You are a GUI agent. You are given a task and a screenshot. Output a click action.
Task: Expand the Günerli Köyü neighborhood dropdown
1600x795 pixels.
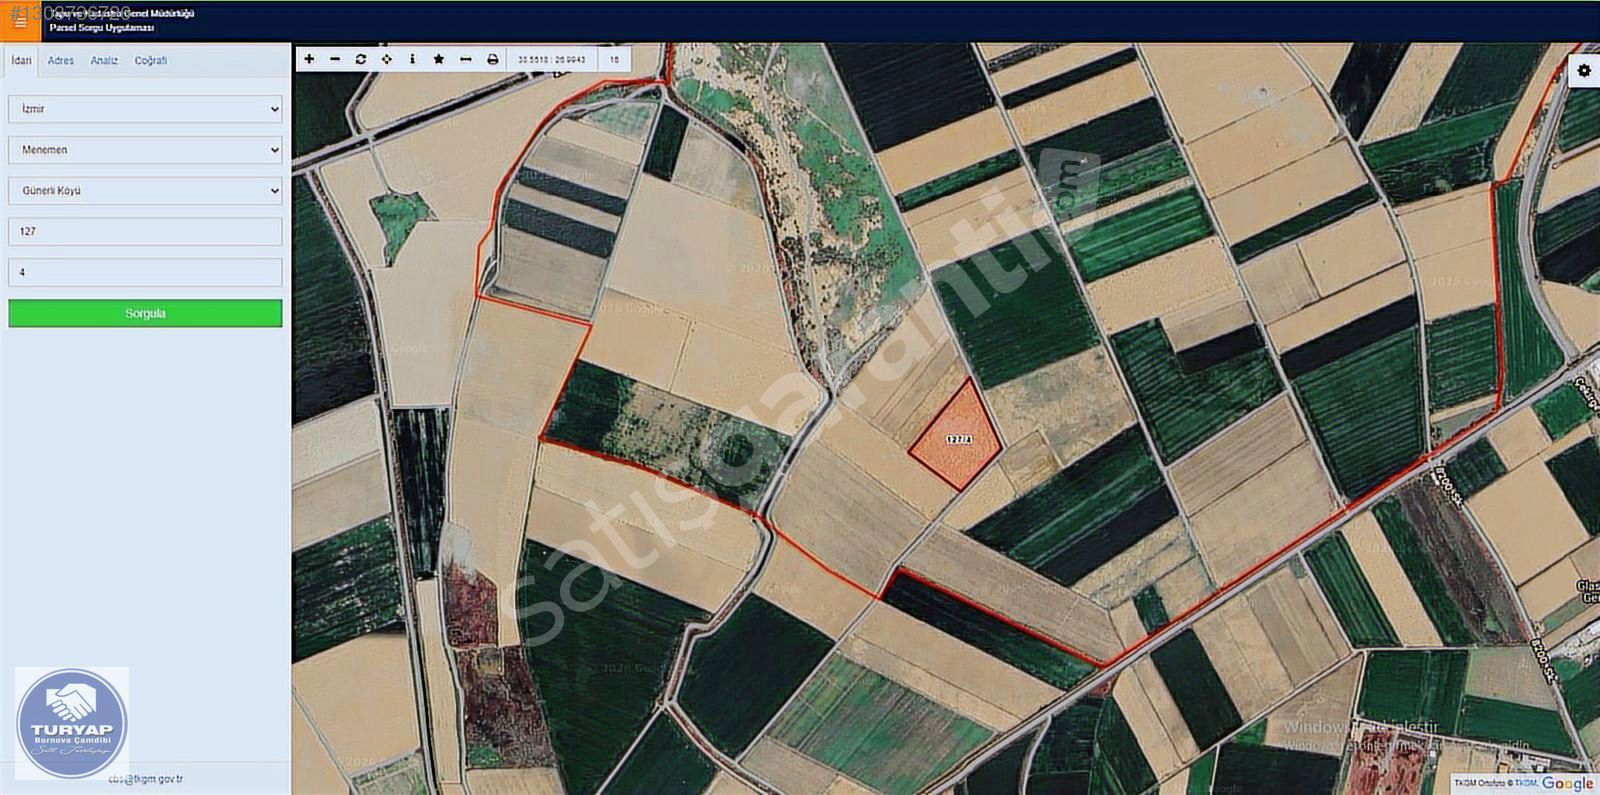(145, 191)
